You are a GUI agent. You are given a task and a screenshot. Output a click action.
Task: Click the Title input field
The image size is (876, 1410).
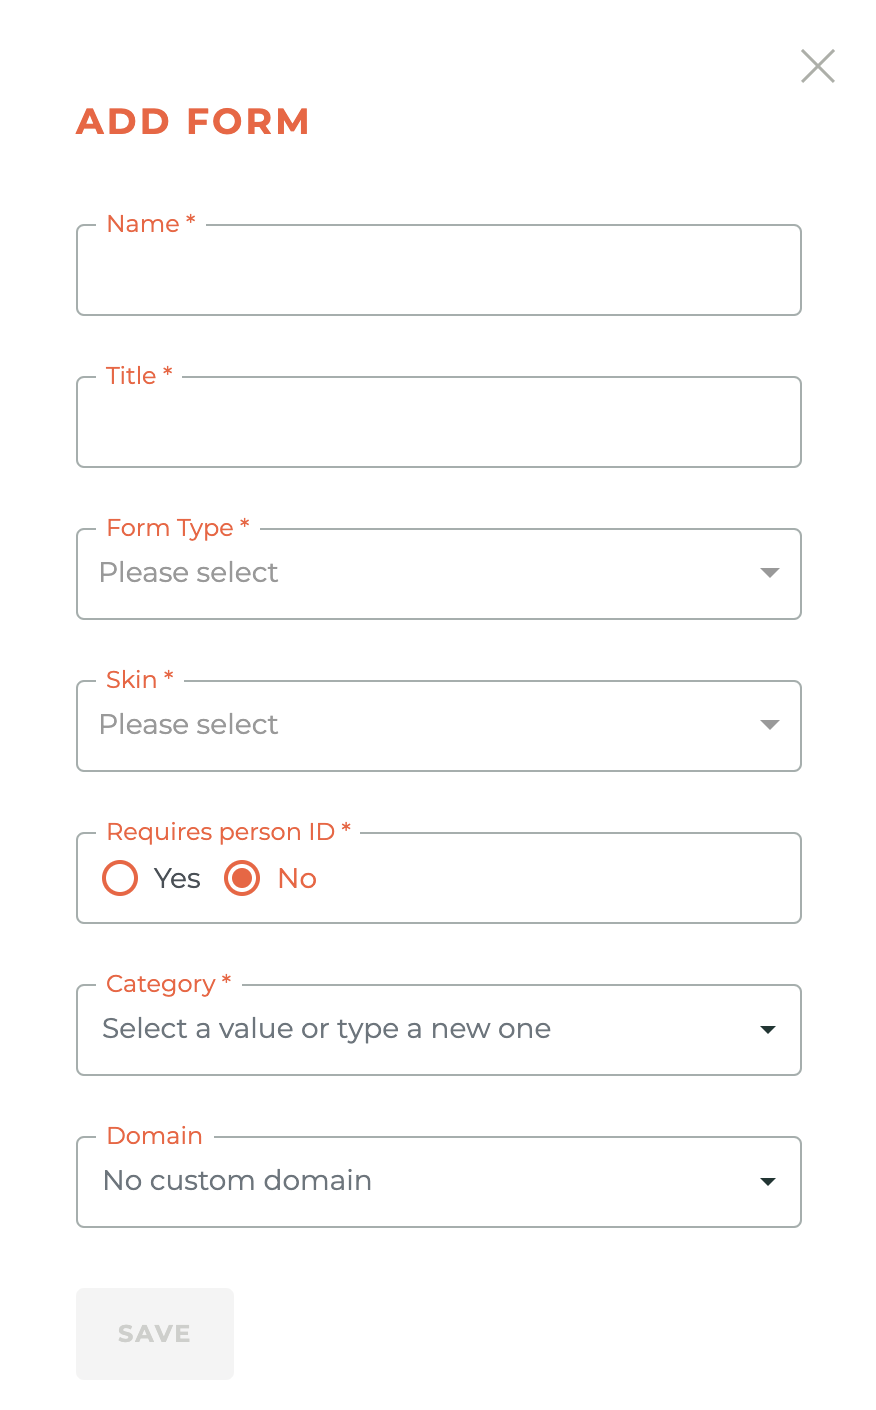coord(439,422)
